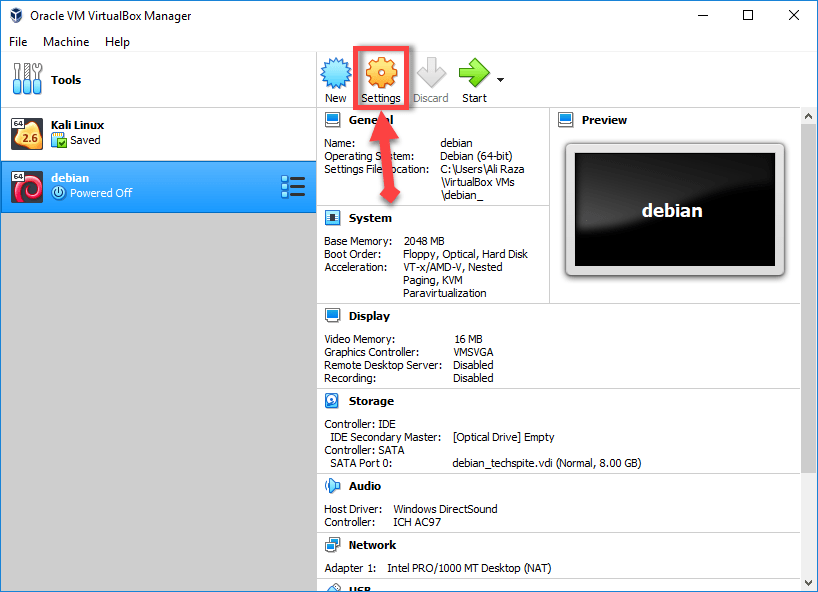818x592 pixels.
Task: Click the green Start arrow icon
Action: coord(473,73)
